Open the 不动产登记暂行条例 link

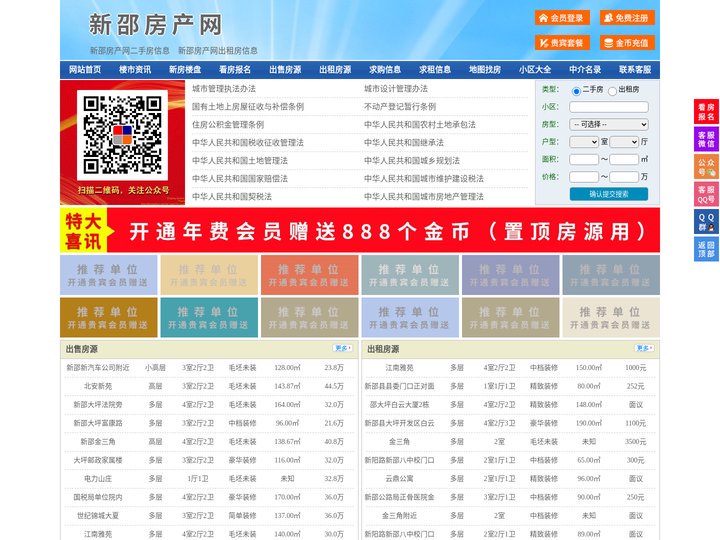tap(400, 107)
